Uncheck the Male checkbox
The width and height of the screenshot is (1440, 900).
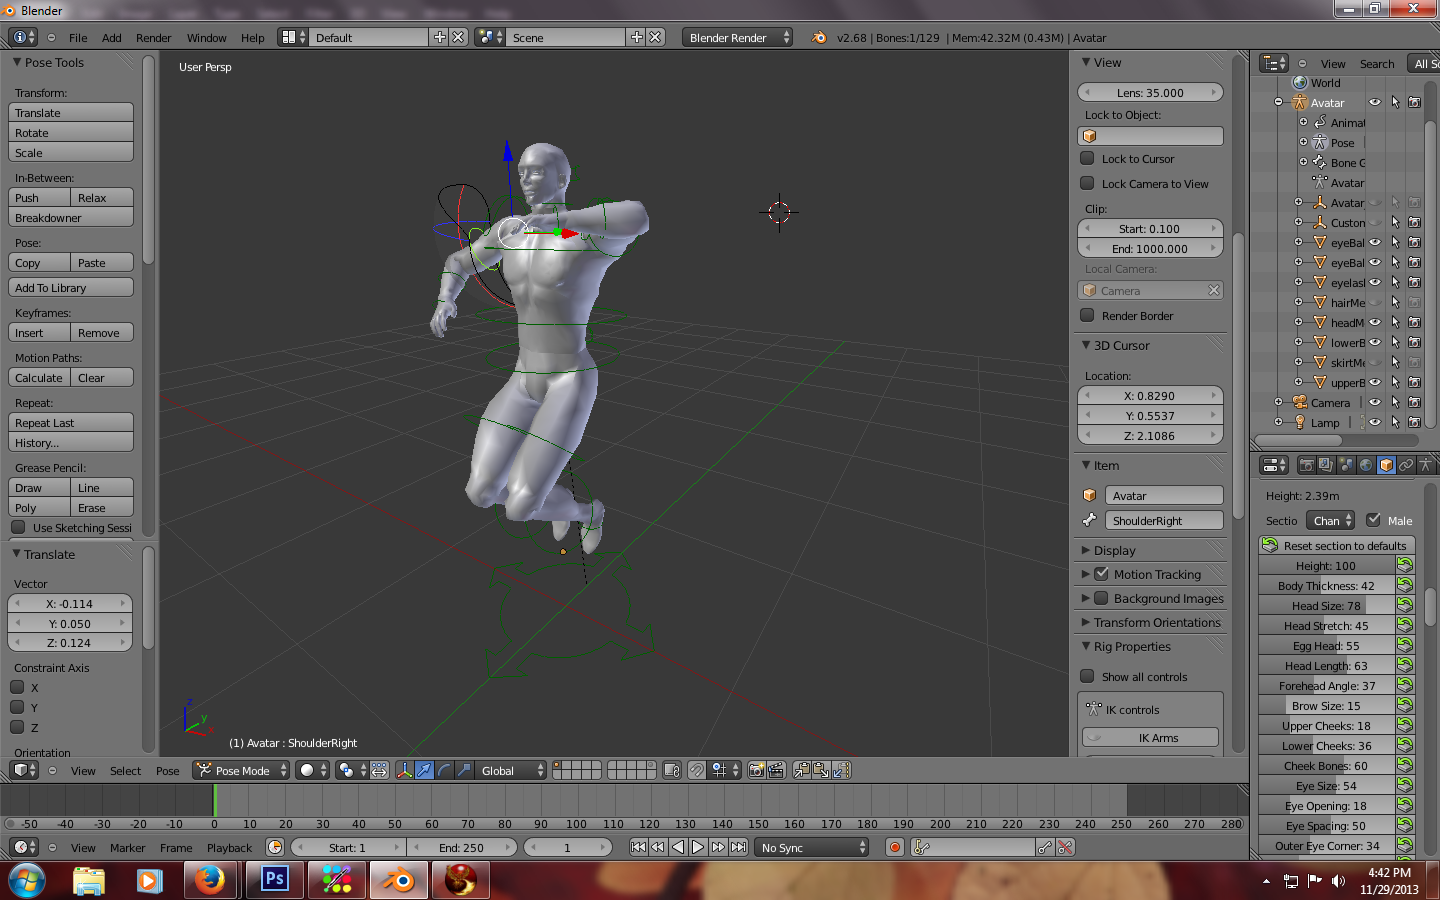point(1373,520)
